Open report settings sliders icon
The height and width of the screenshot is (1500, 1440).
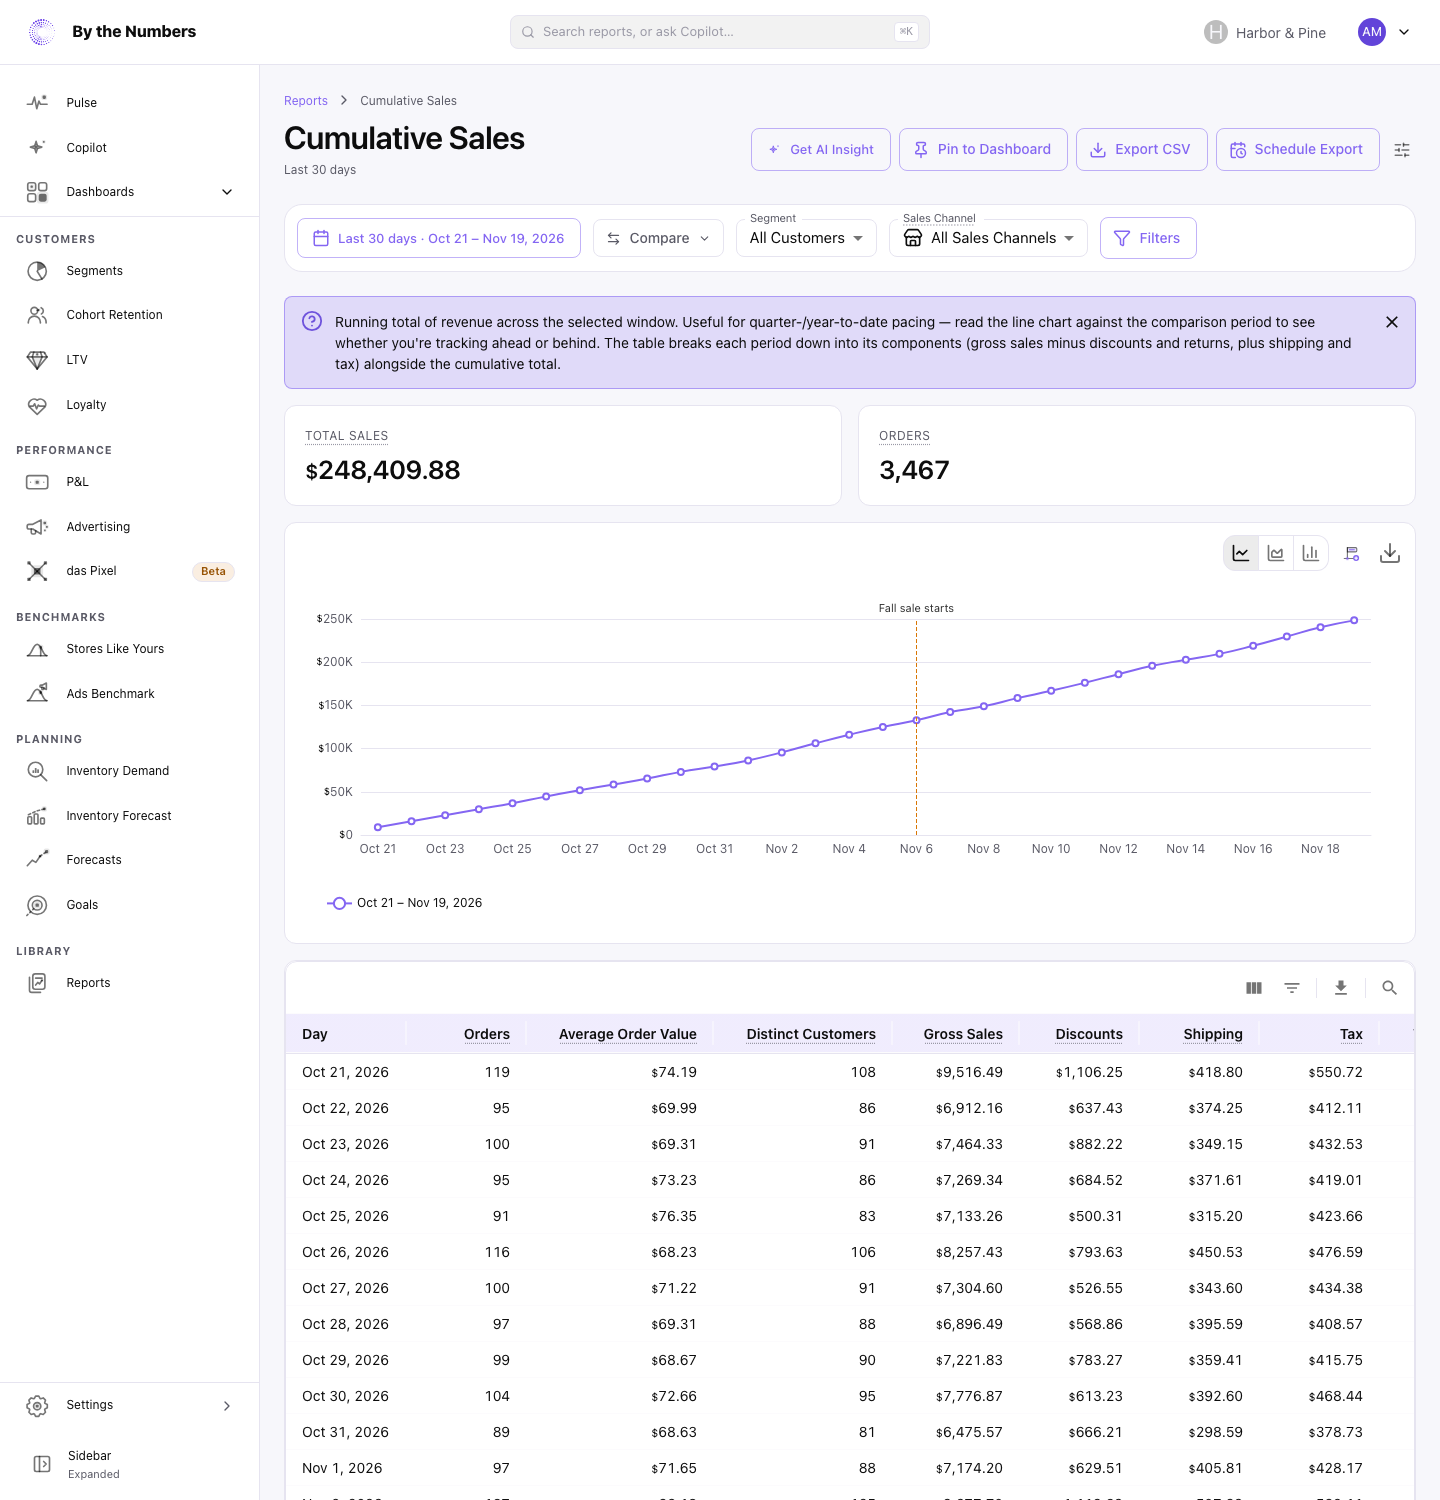[1402, 150]
